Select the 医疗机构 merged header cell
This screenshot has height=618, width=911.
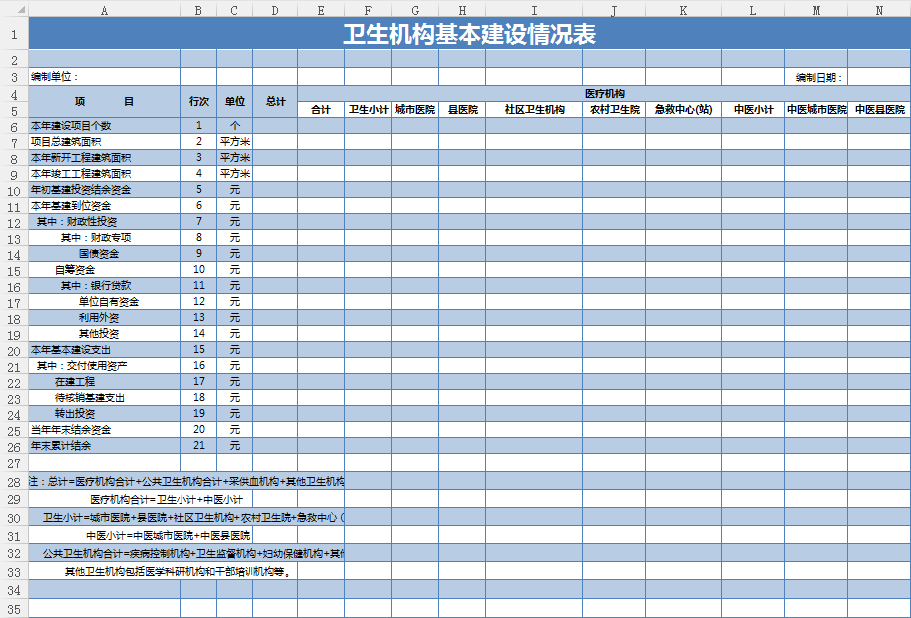click(604, 94)
